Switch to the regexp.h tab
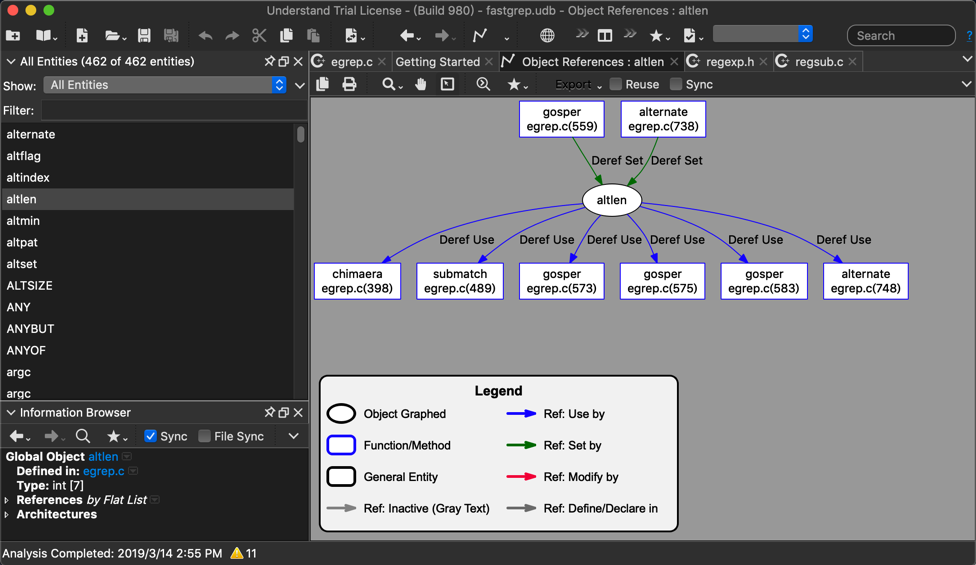This screenshot has height=565, width=976. [729, 62]
